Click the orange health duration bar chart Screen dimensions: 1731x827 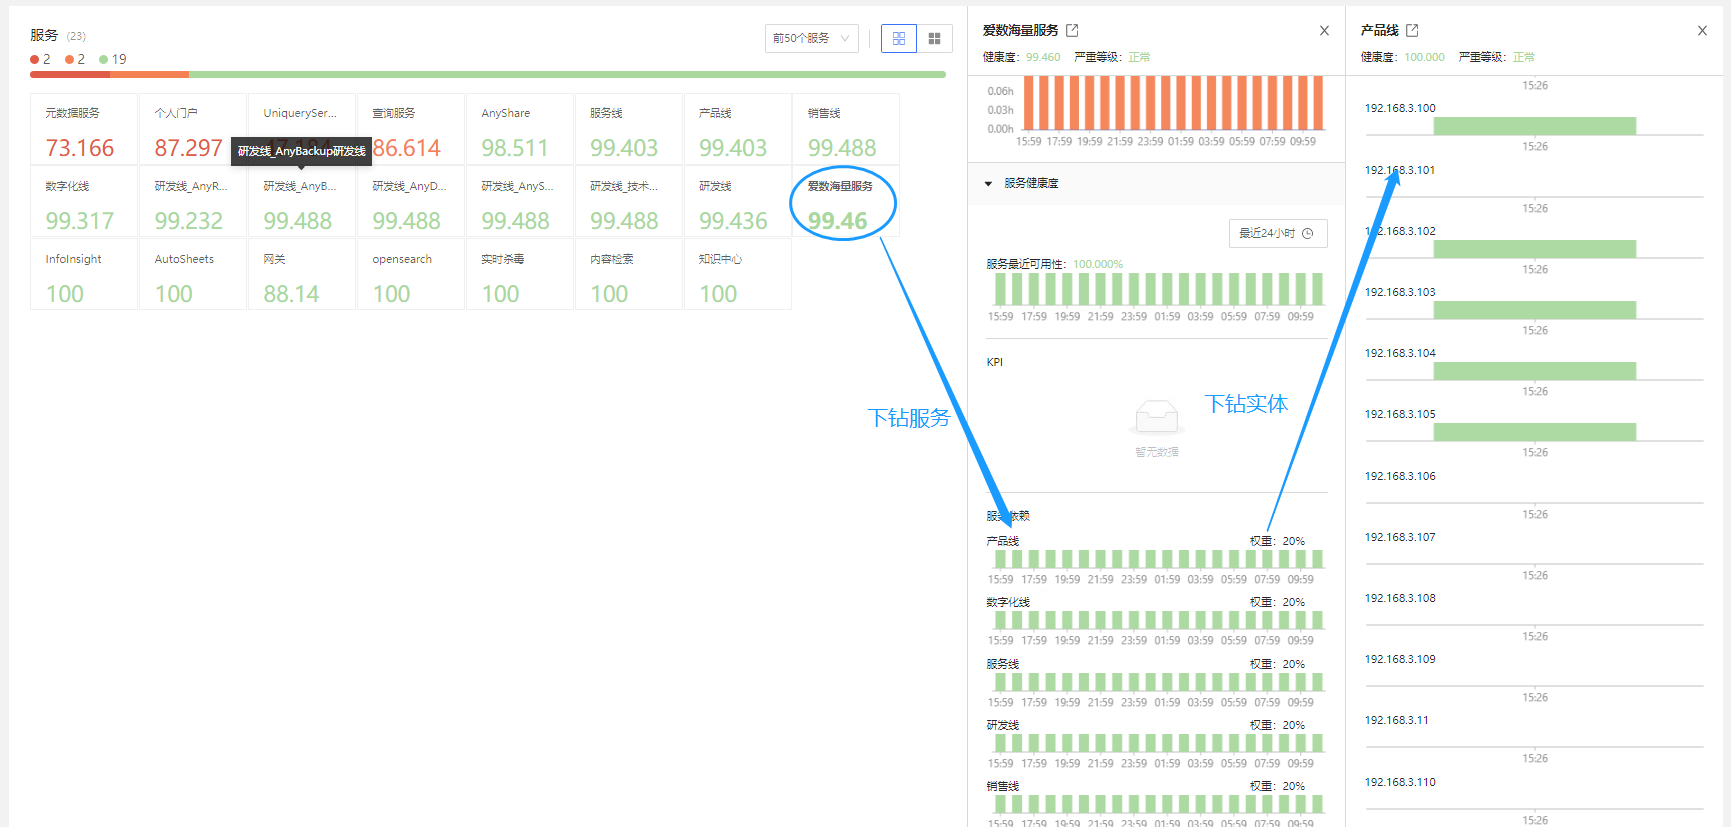pyautogui.click(x=1173, y=103)
